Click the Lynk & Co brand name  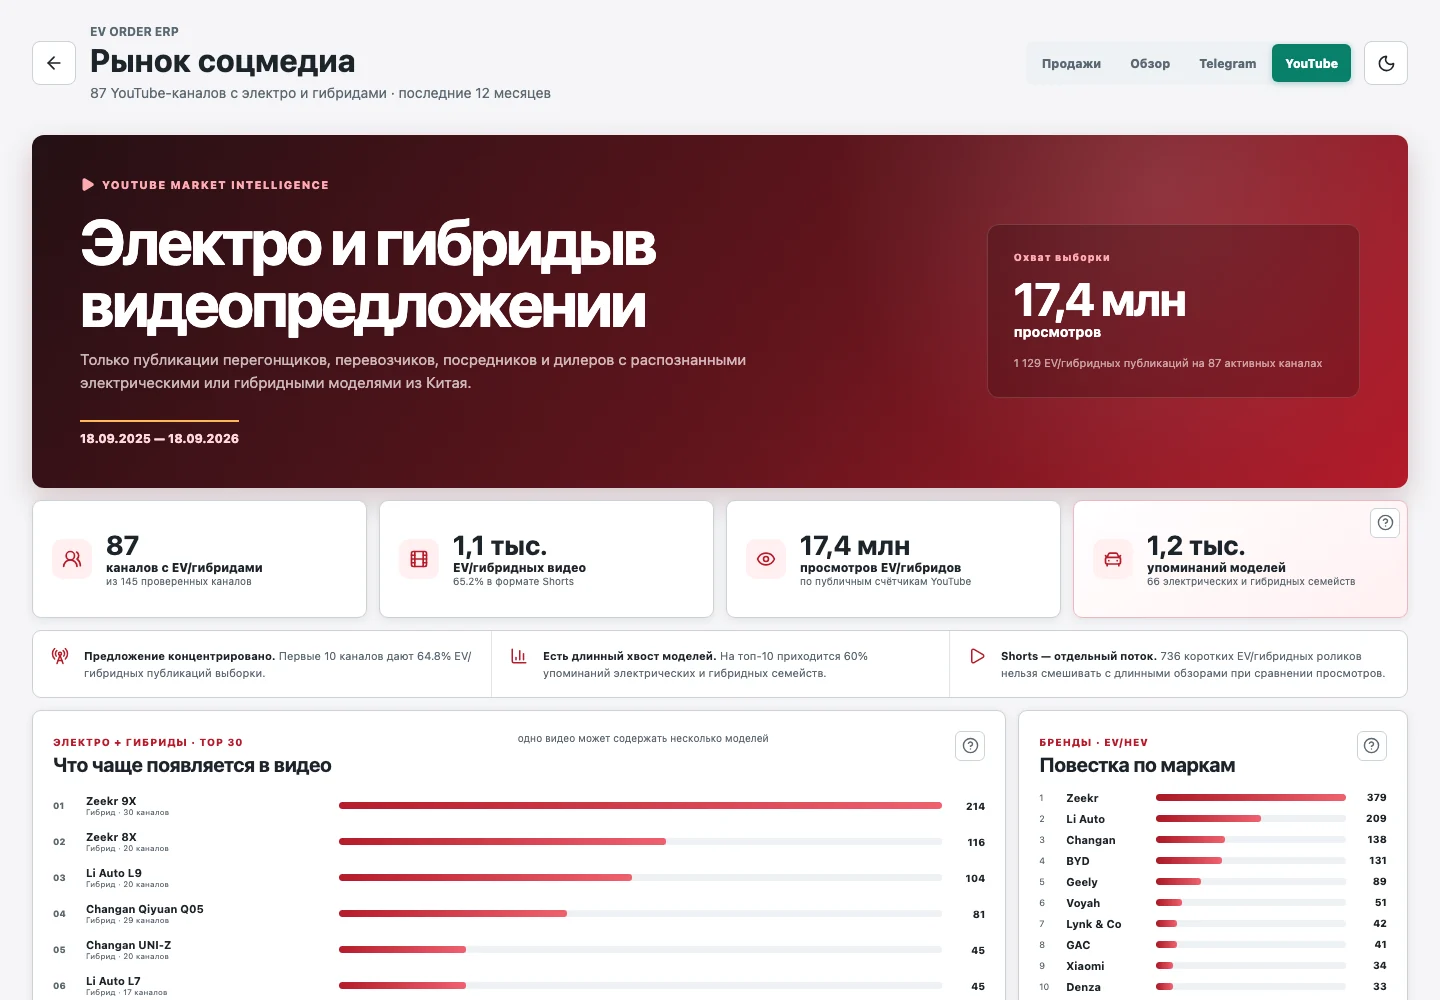click(1094, 924)
